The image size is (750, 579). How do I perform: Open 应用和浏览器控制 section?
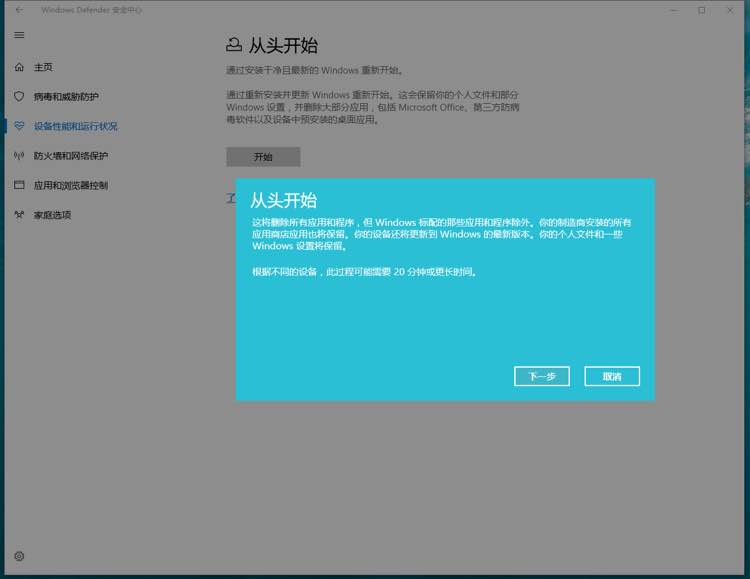(x=71, y=185)
